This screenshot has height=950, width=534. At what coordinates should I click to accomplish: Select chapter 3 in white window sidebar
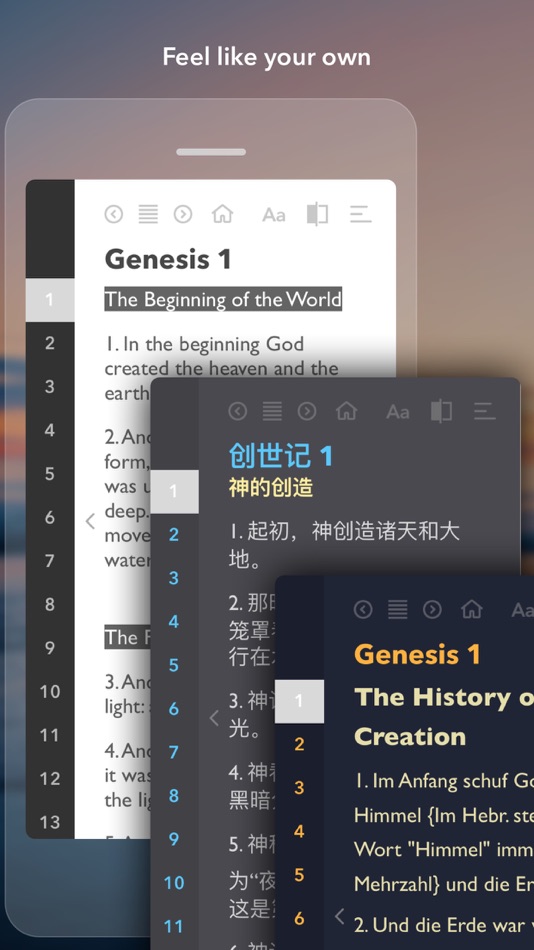point(50,387)
